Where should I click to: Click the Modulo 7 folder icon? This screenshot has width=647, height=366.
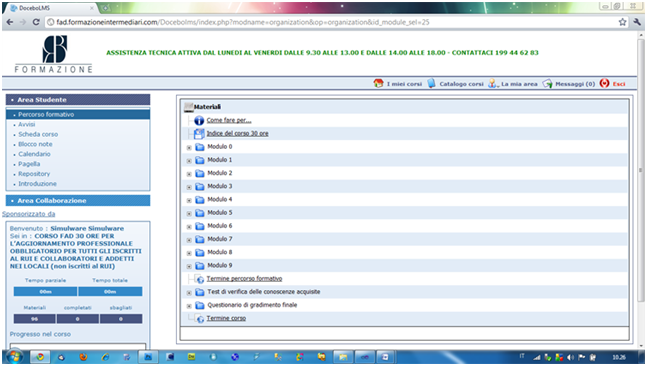[200, 239]
